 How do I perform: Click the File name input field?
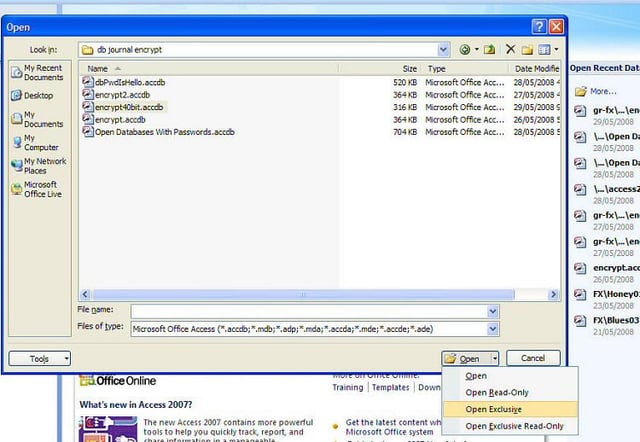[x=309, y=312]
